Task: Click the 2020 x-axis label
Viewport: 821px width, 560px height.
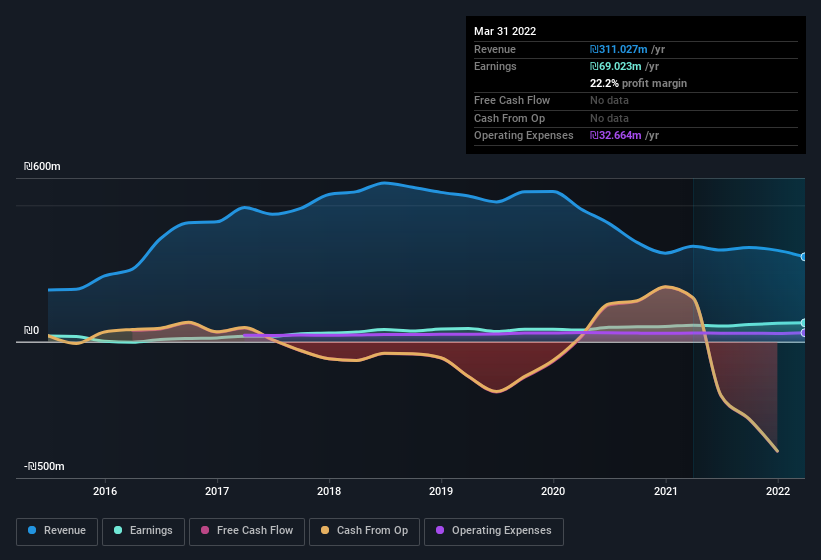Action: [x=553, y=491]
